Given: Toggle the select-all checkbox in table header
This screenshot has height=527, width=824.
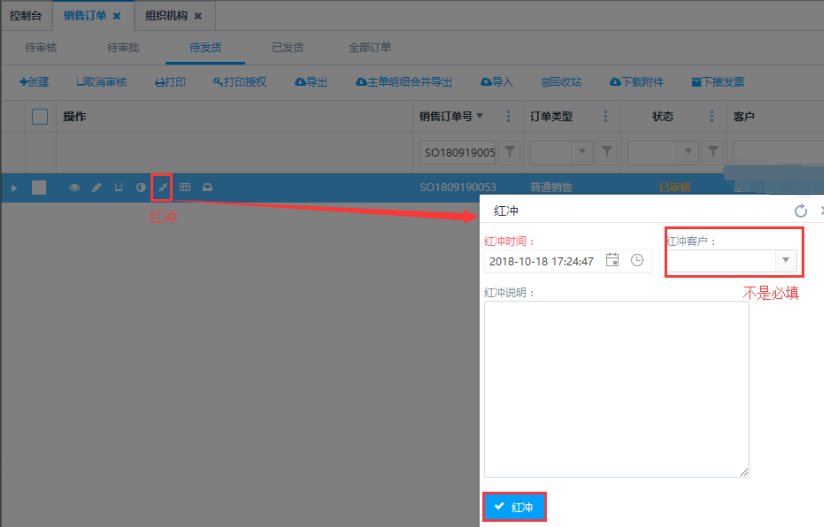Looking at the screenshot, I should pos(40,117).
